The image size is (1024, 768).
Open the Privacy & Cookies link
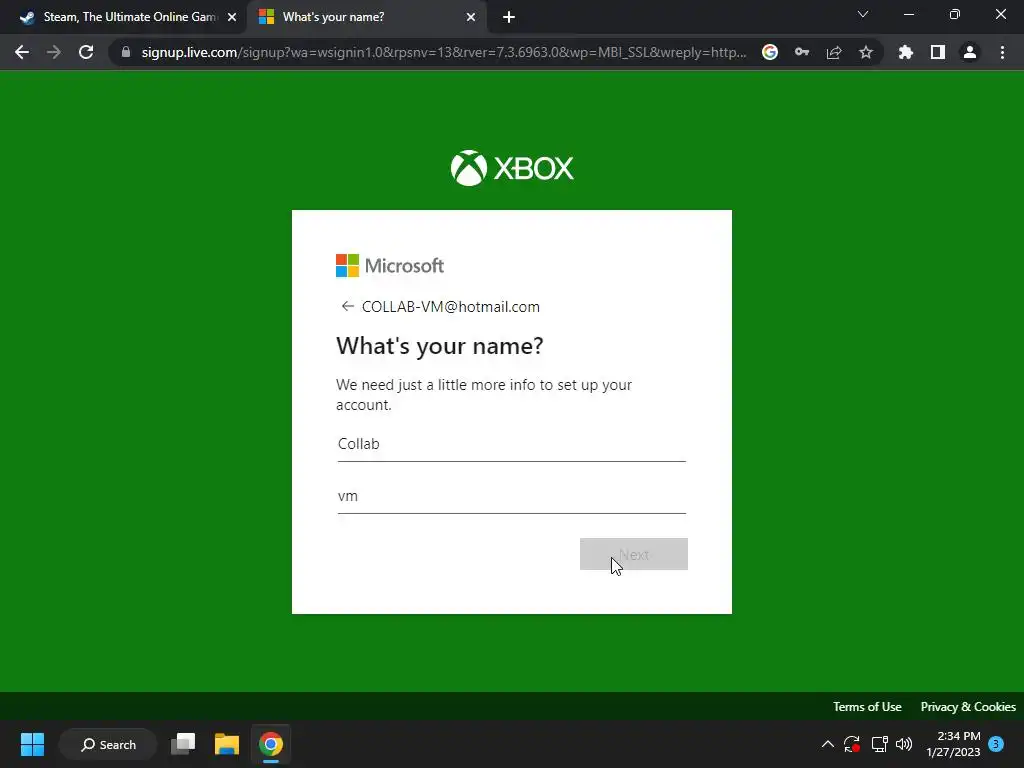coord(968,707)
